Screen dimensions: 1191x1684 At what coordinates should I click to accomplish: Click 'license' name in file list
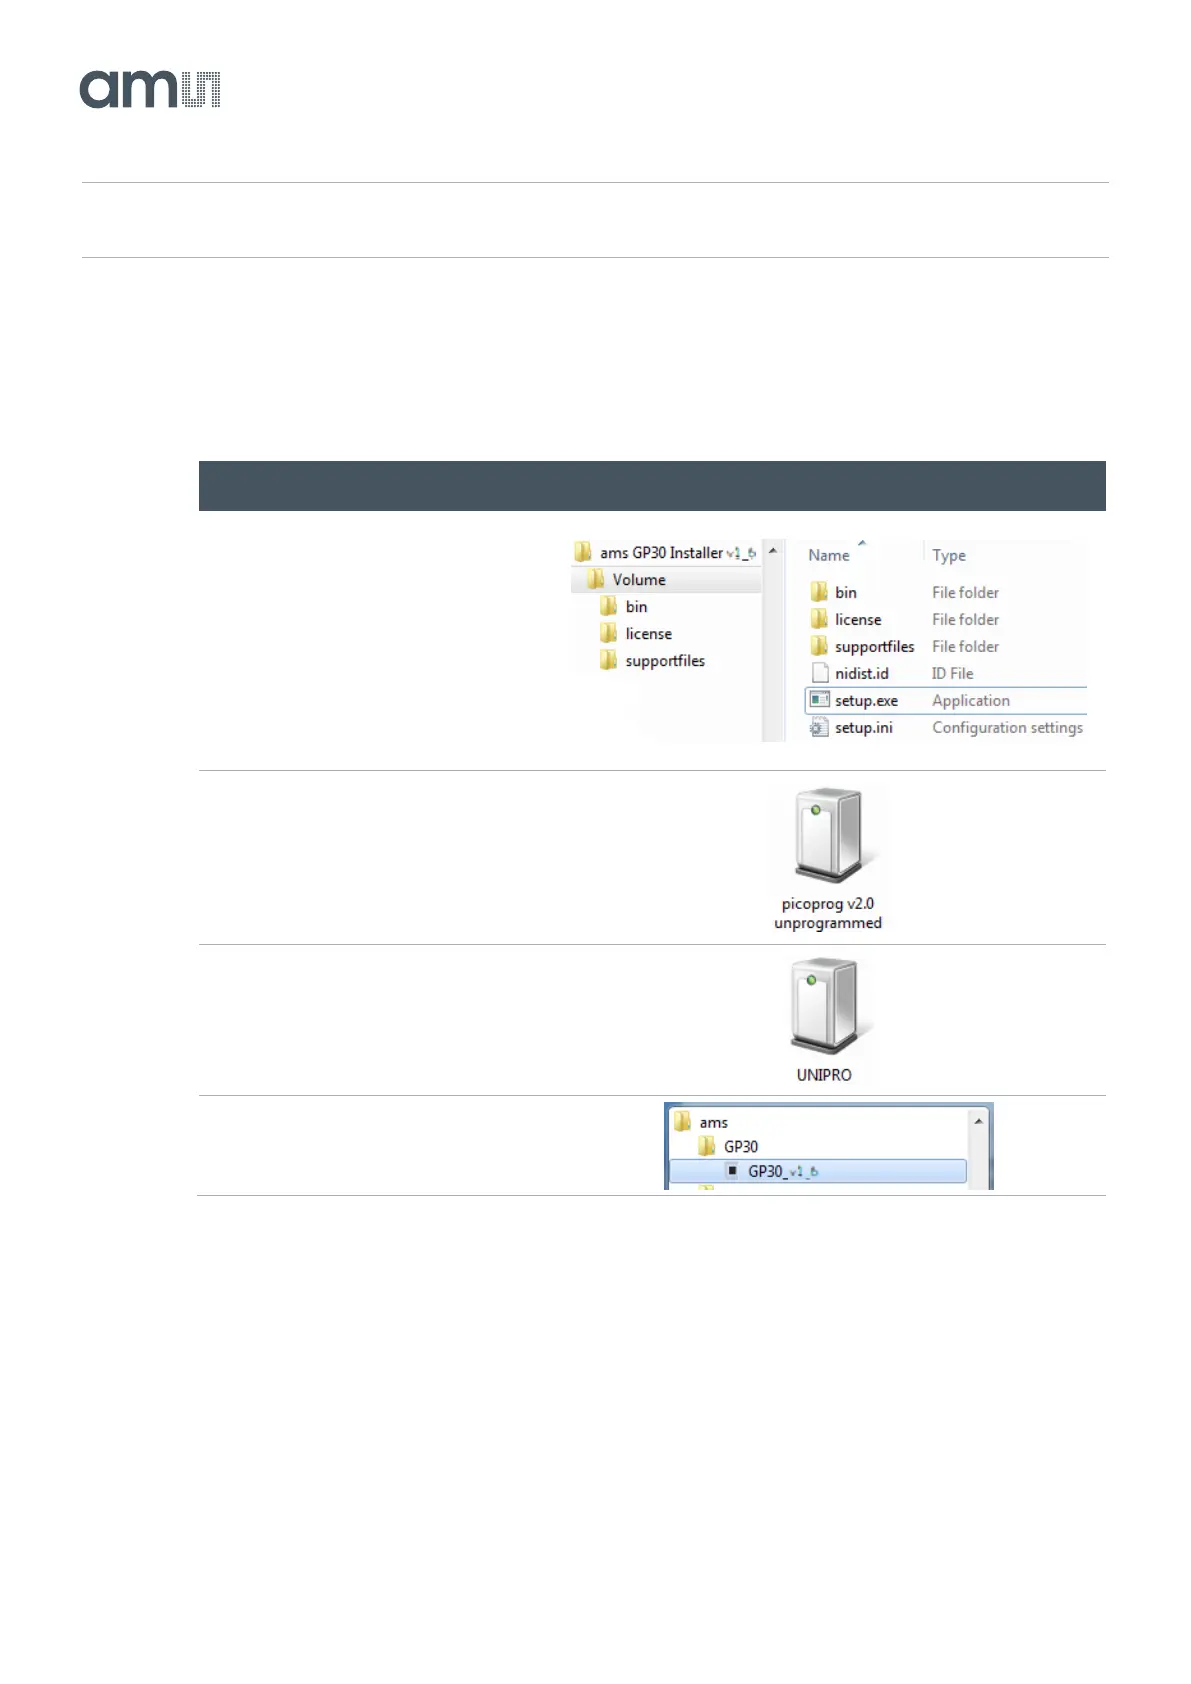tap(858, 620)
